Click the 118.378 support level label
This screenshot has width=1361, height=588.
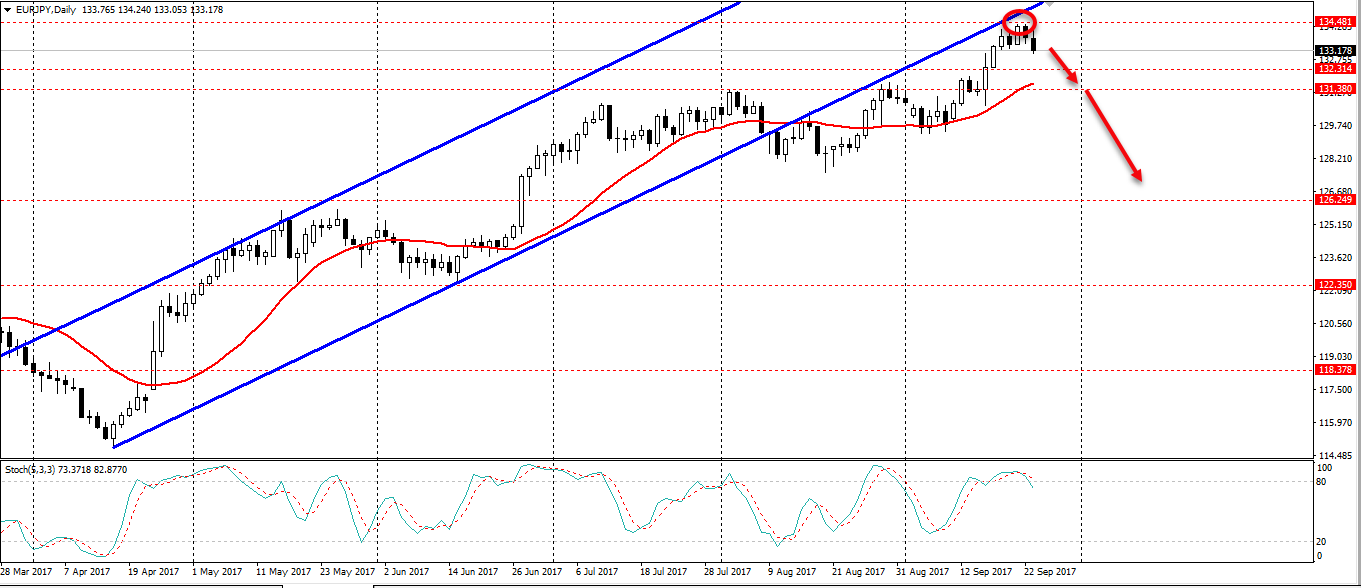(1336, 370)
